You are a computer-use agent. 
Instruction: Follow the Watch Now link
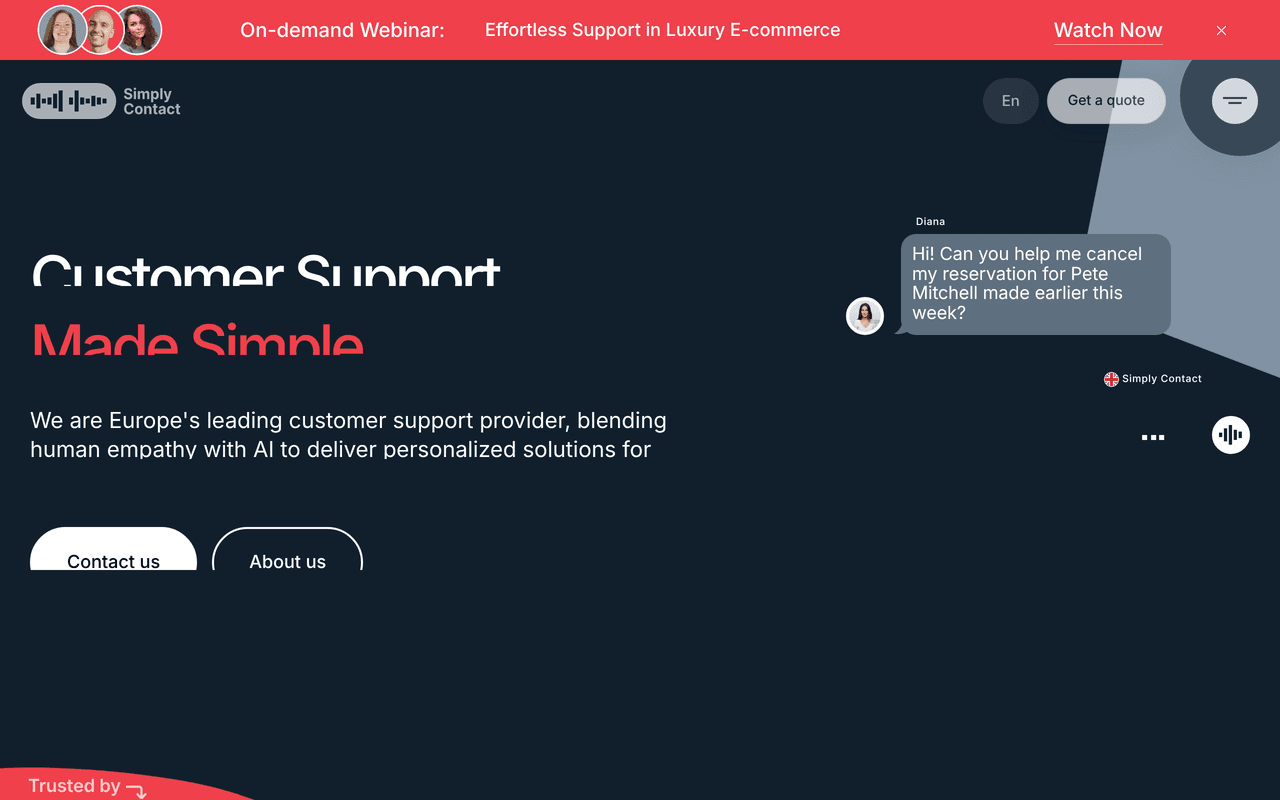[x=1108, y=31]
